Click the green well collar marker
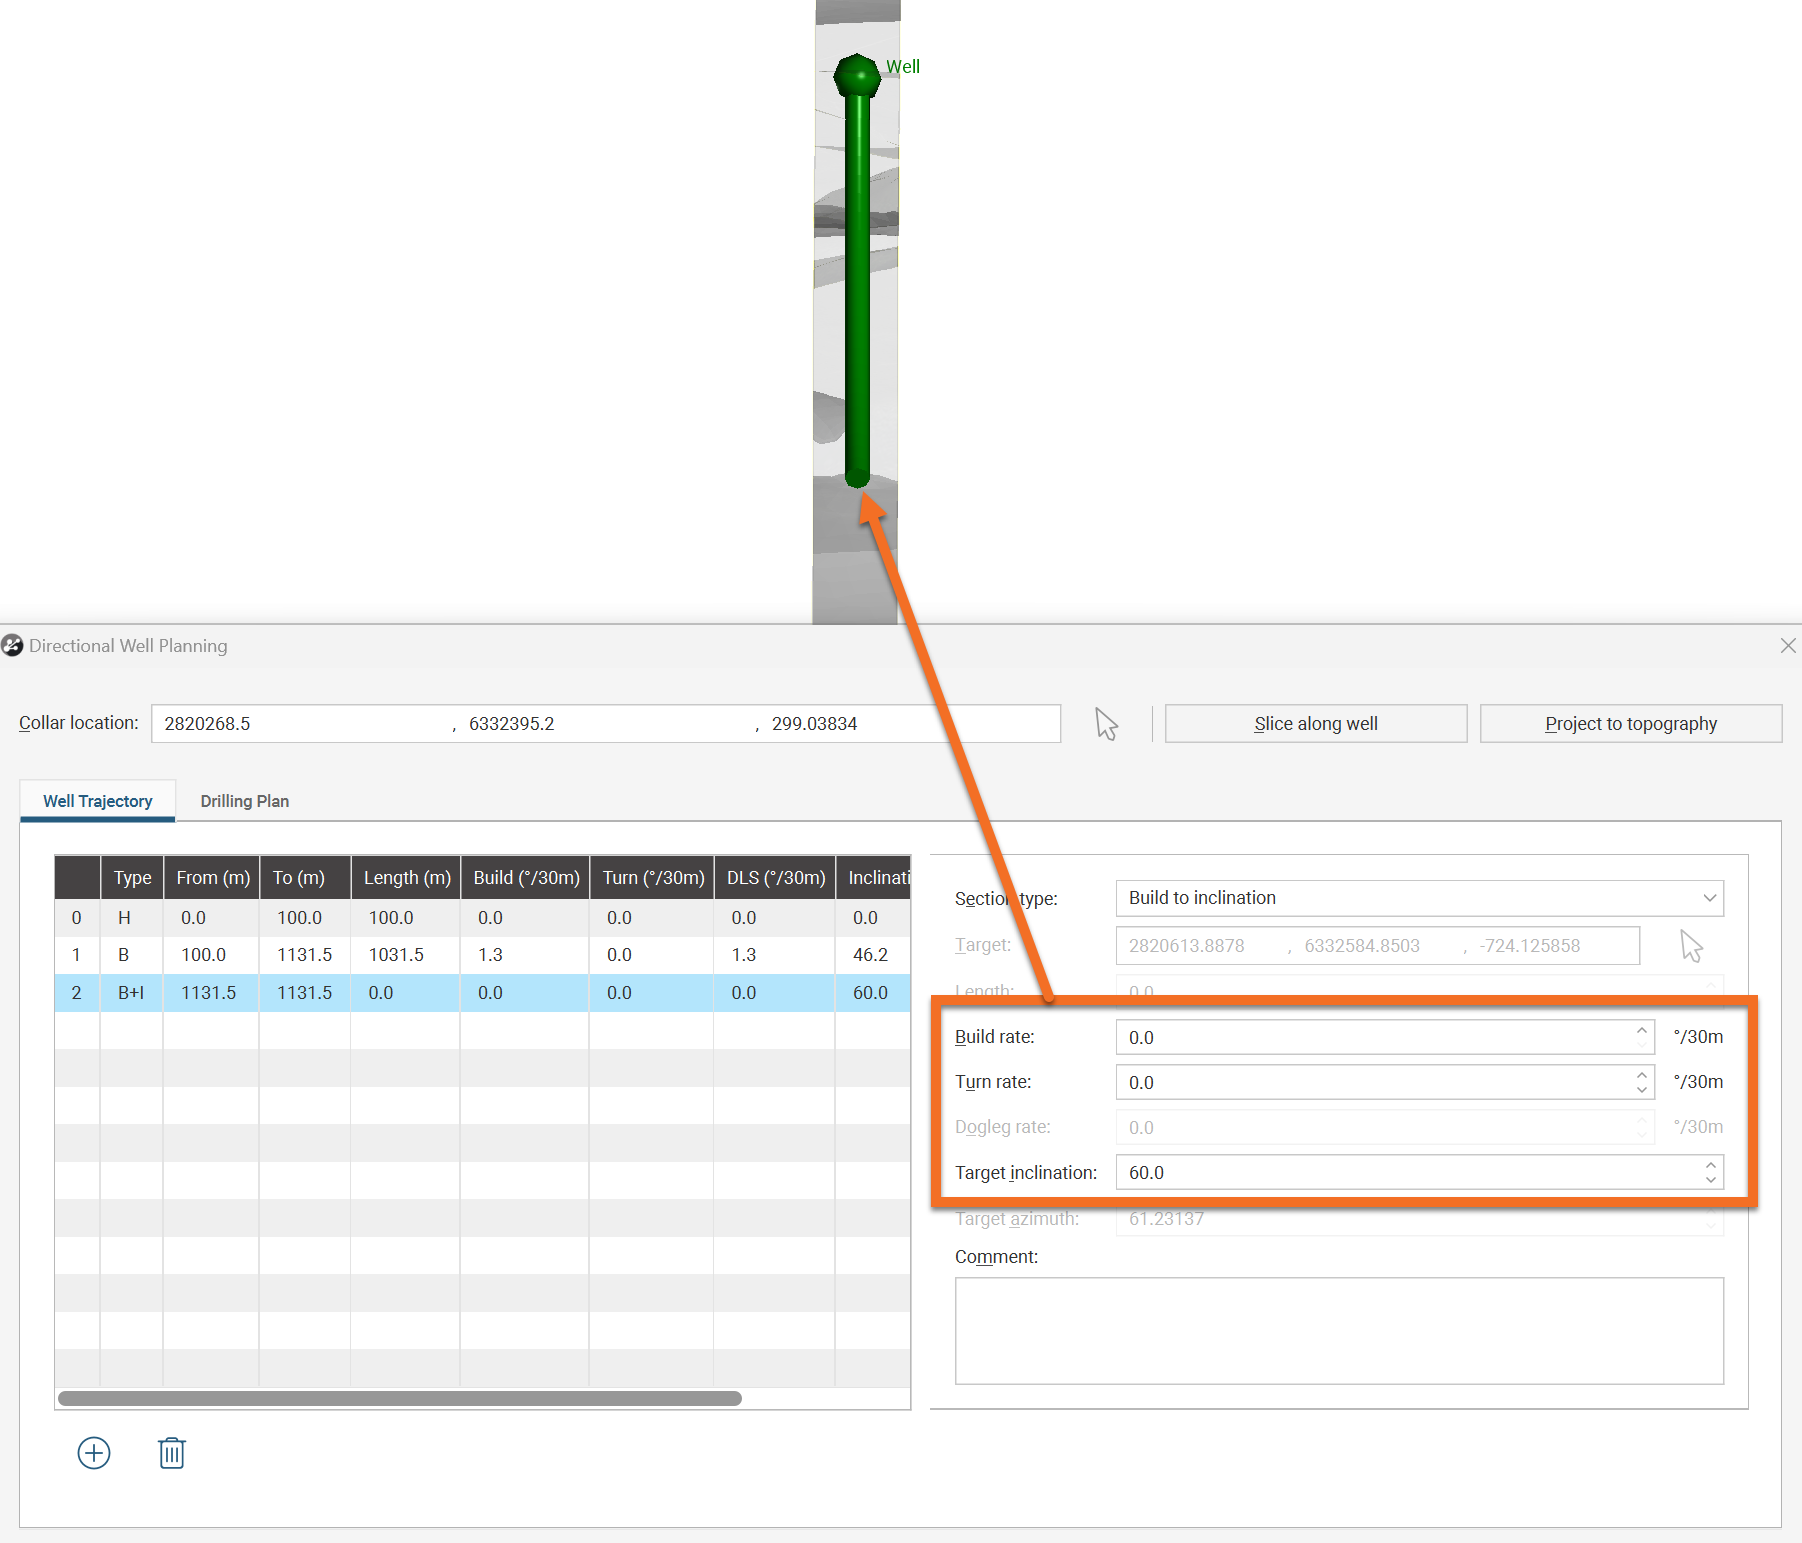 coord(857,76)
